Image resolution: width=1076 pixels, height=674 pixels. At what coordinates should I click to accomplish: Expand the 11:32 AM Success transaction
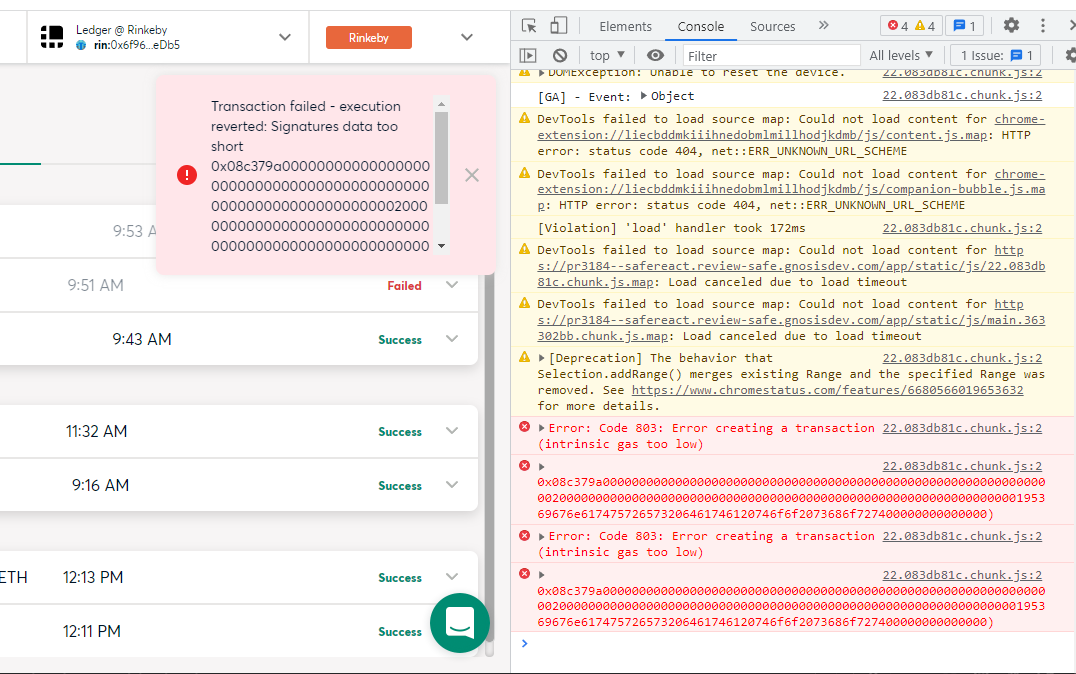[x=452, y=430]
